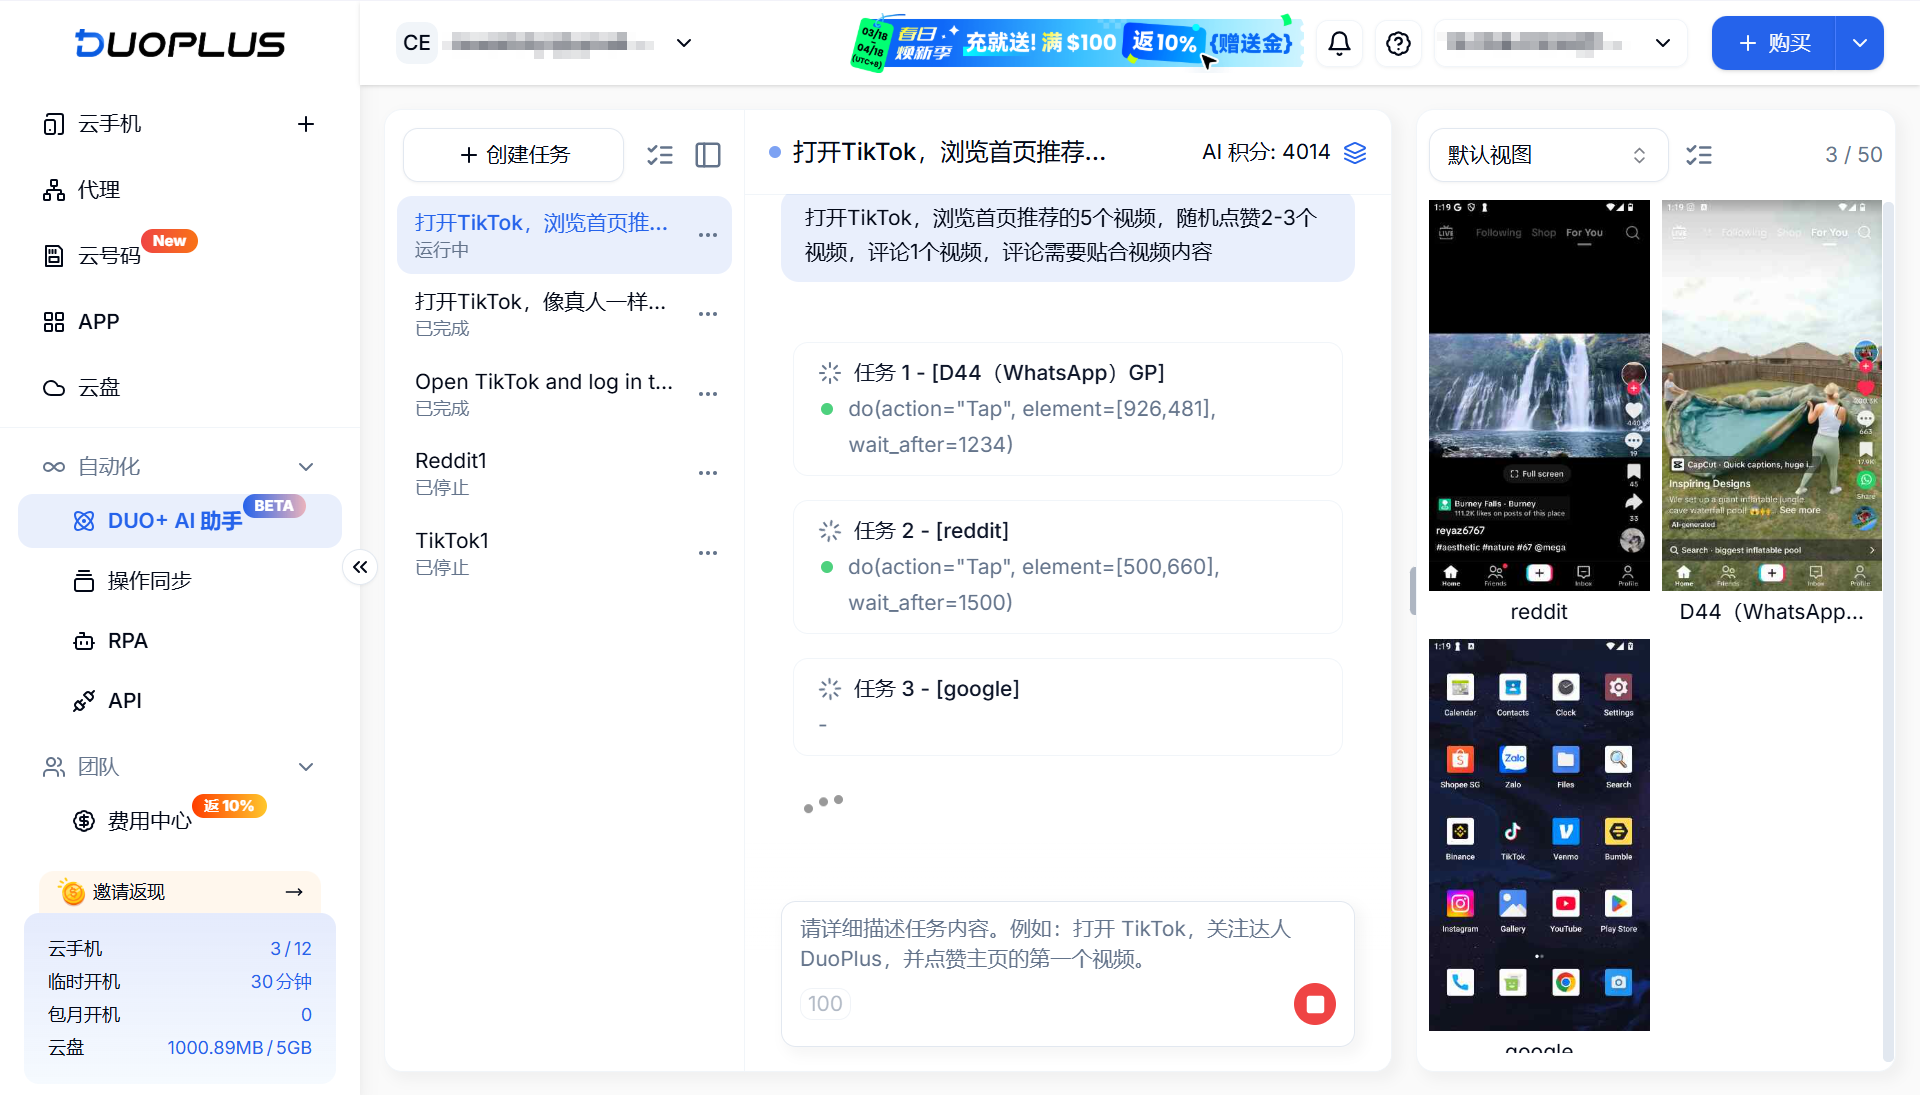Toggle the task list panel layout icon

[x=708, y=155]
